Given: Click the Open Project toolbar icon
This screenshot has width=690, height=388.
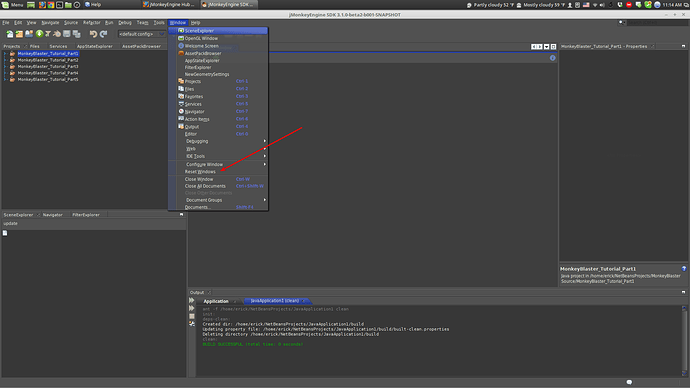Looking at the screenshot, I should click(29, 34).
